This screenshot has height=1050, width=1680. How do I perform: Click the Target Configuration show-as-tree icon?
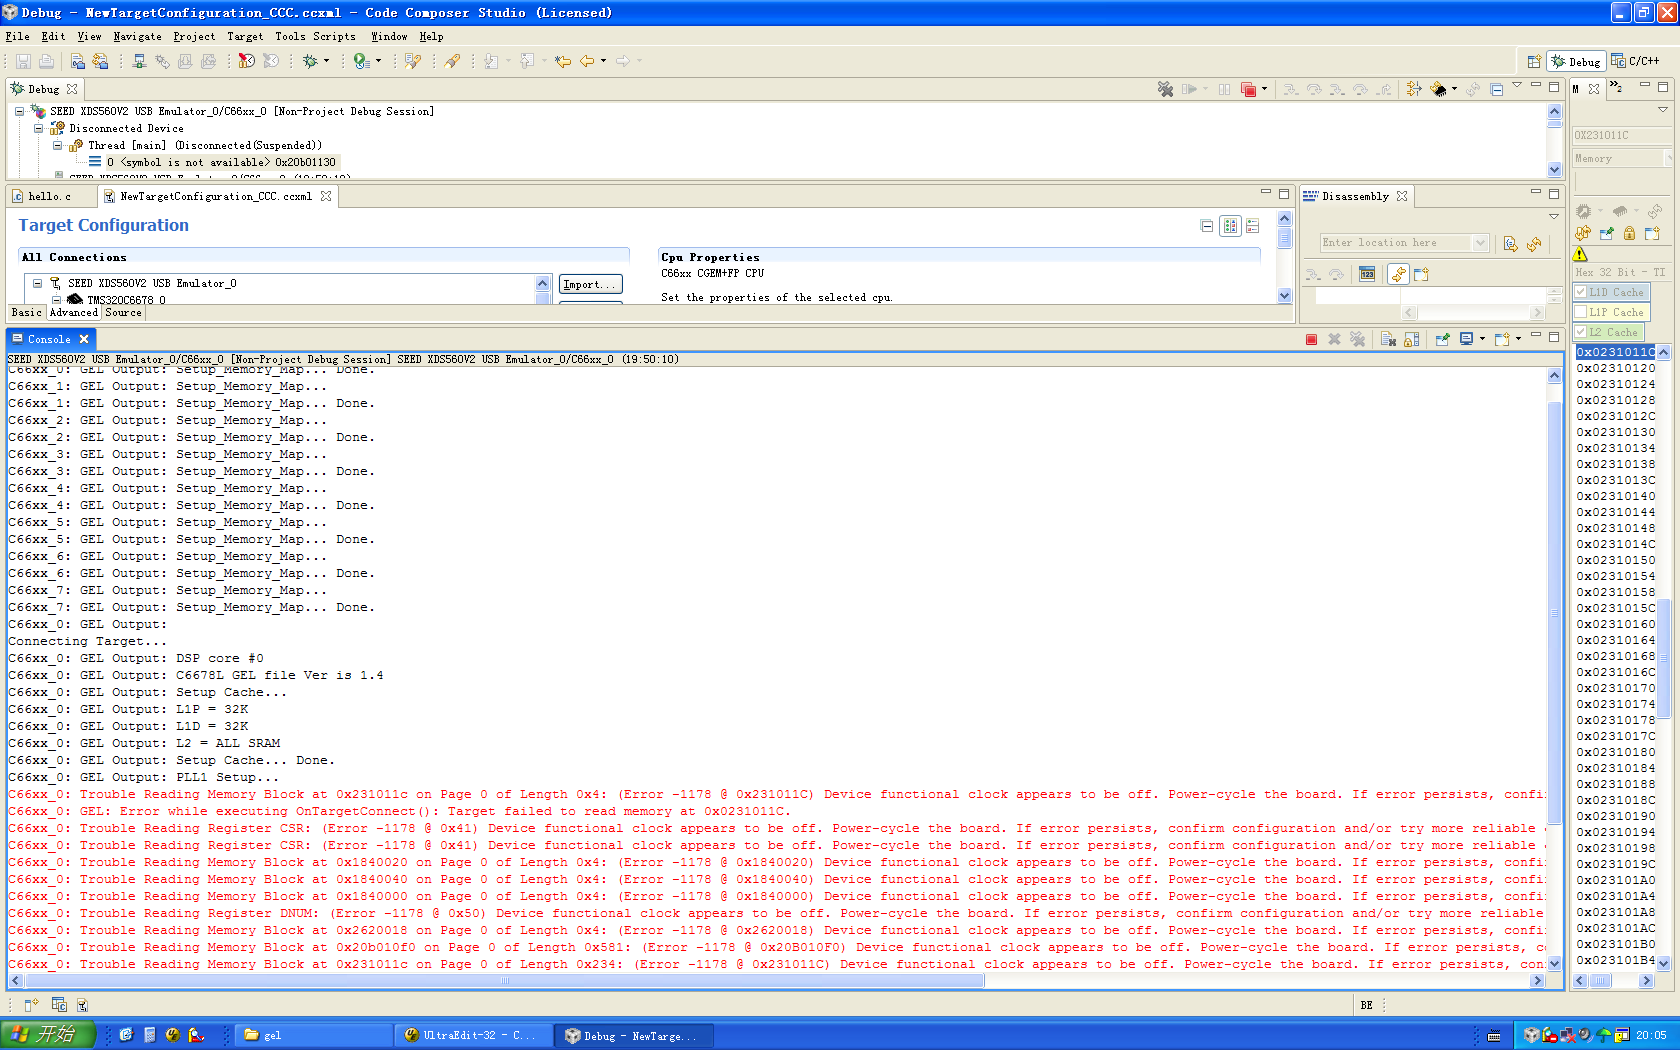pos(1230,226)
